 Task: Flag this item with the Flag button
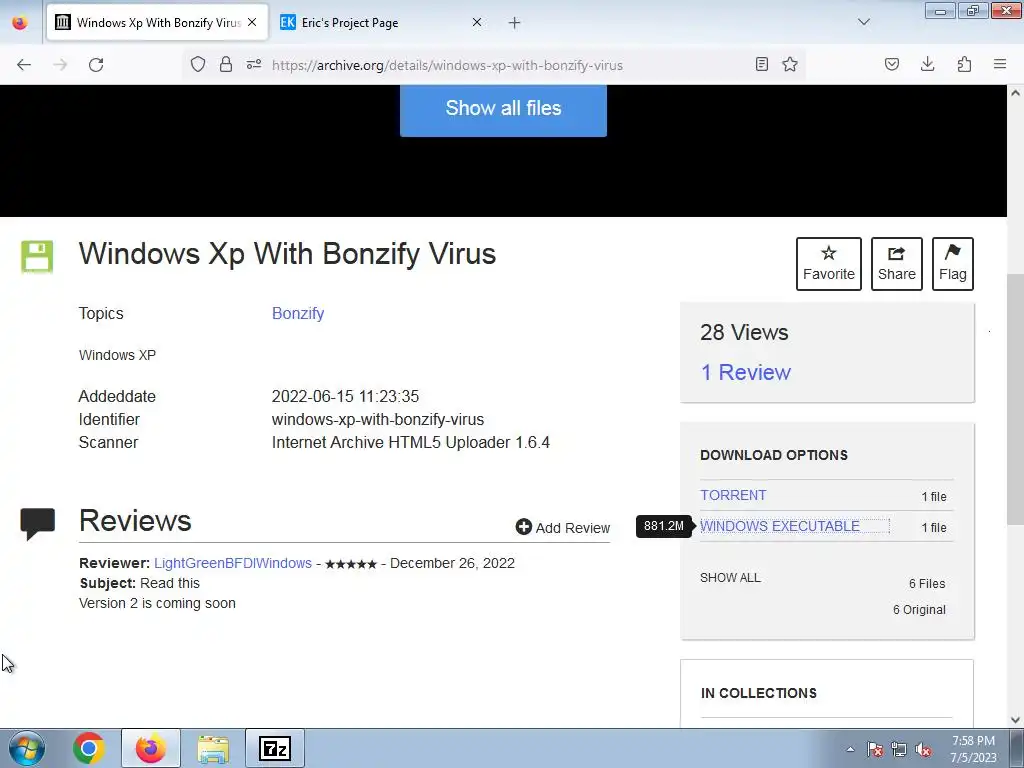[953, 264]
